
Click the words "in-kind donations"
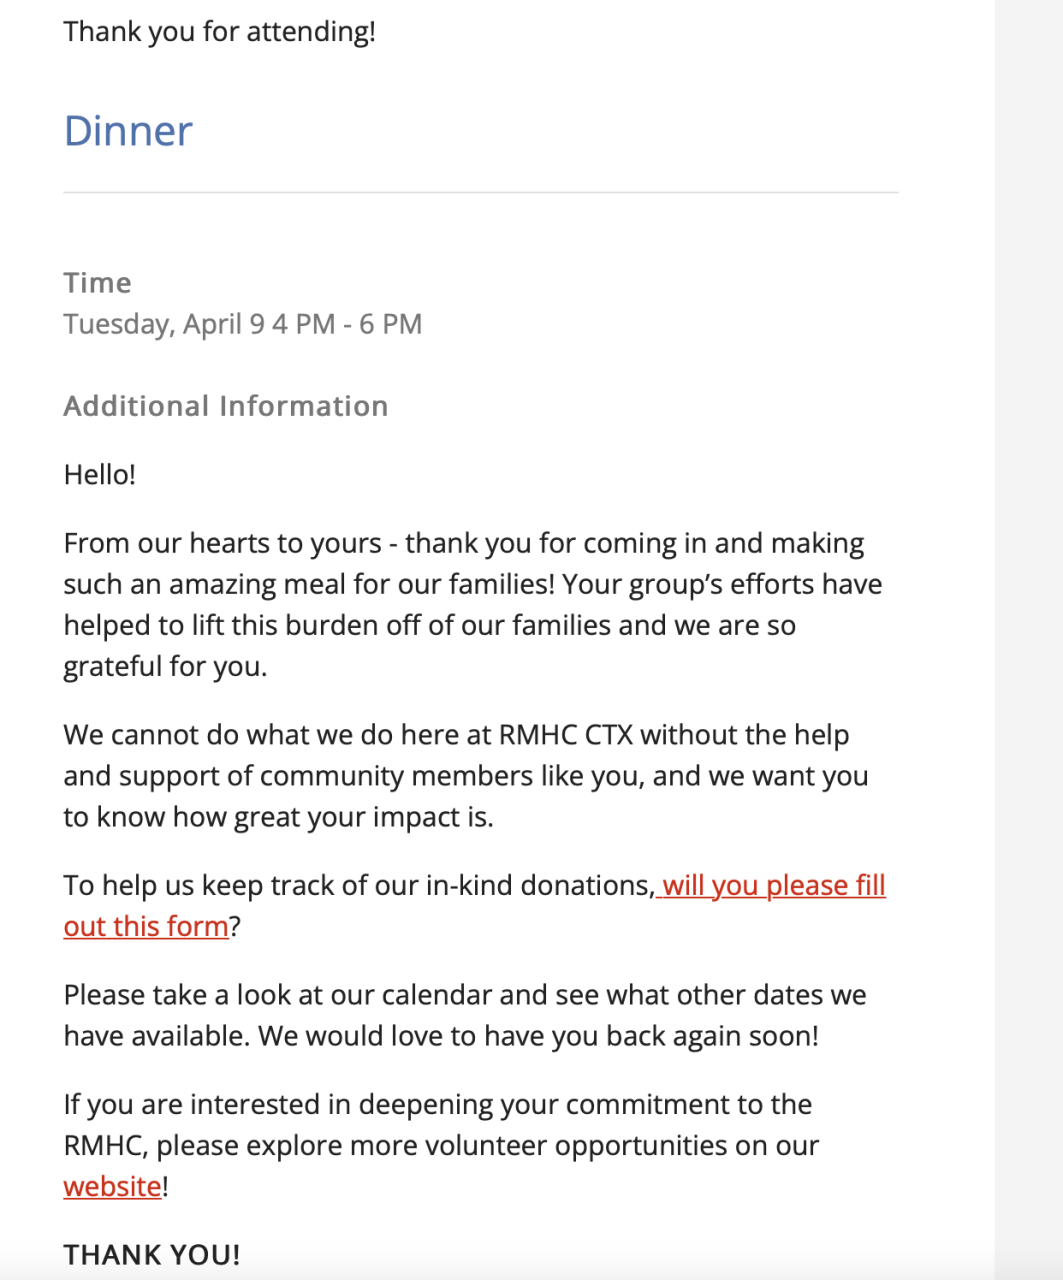[539, 886]
